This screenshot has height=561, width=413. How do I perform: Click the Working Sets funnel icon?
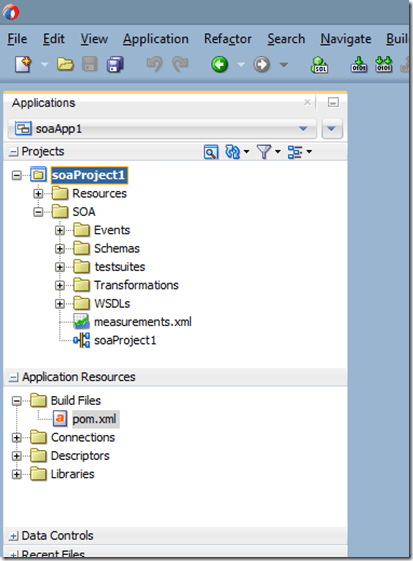coord(264,152)
